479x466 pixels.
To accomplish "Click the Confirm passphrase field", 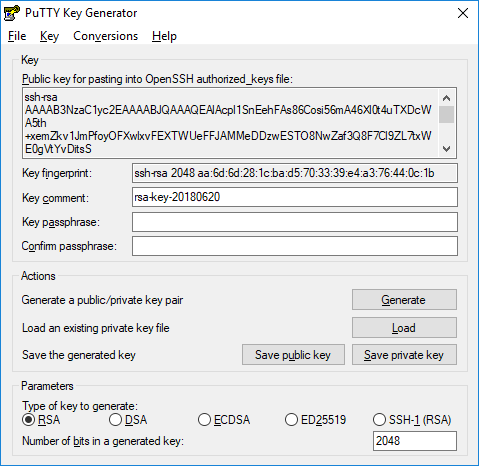I will [x=295, y=246].
